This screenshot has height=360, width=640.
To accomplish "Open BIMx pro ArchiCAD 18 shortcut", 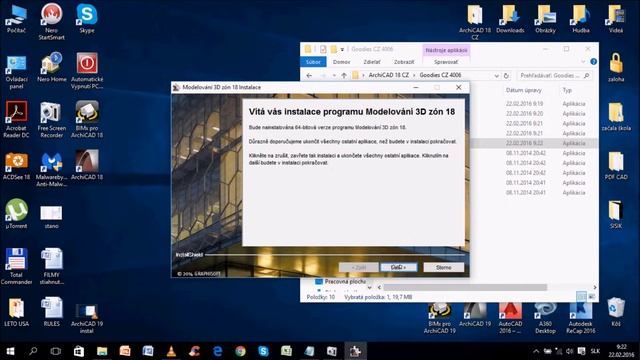I will pos(87,120).
